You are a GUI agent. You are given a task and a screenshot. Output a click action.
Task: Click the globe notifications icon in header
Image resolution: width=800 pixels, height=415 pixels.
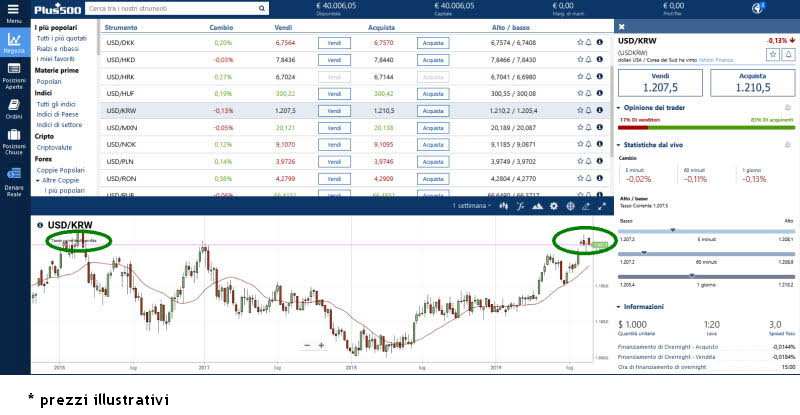click(x=758, y=8)
